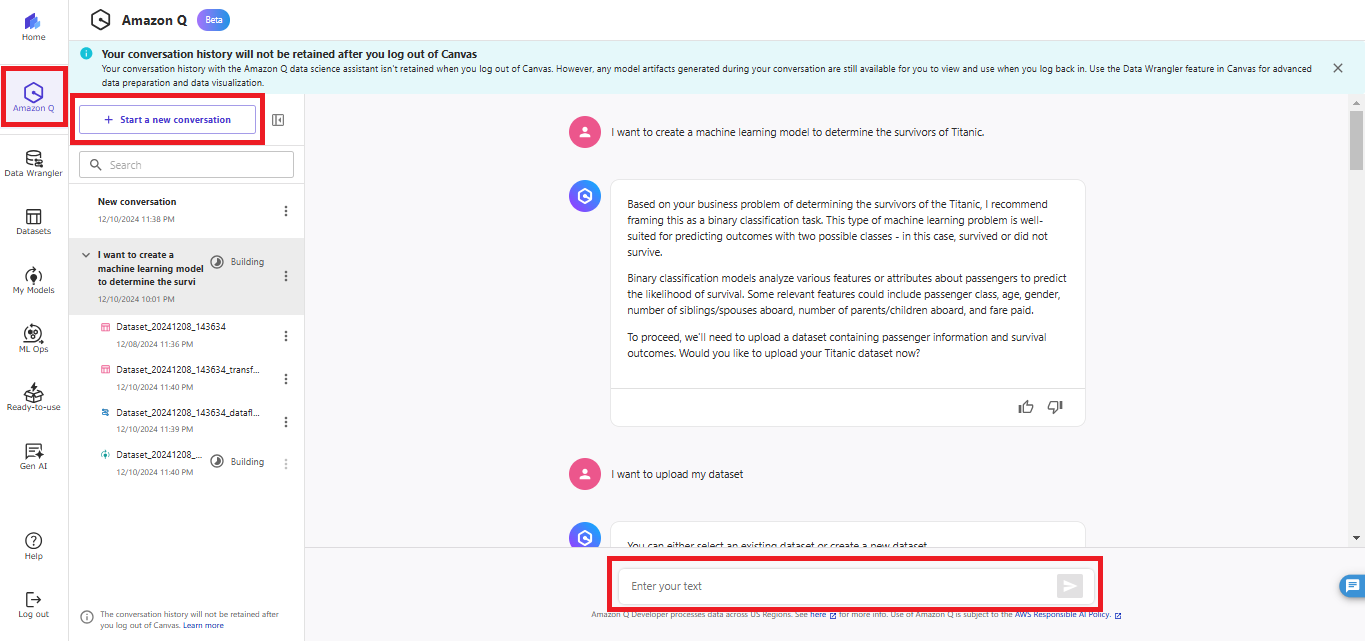This screenshot has width=1365, height=641.
Task: Click user avatar next to Titanic message
Action: [x=585, y=132]
